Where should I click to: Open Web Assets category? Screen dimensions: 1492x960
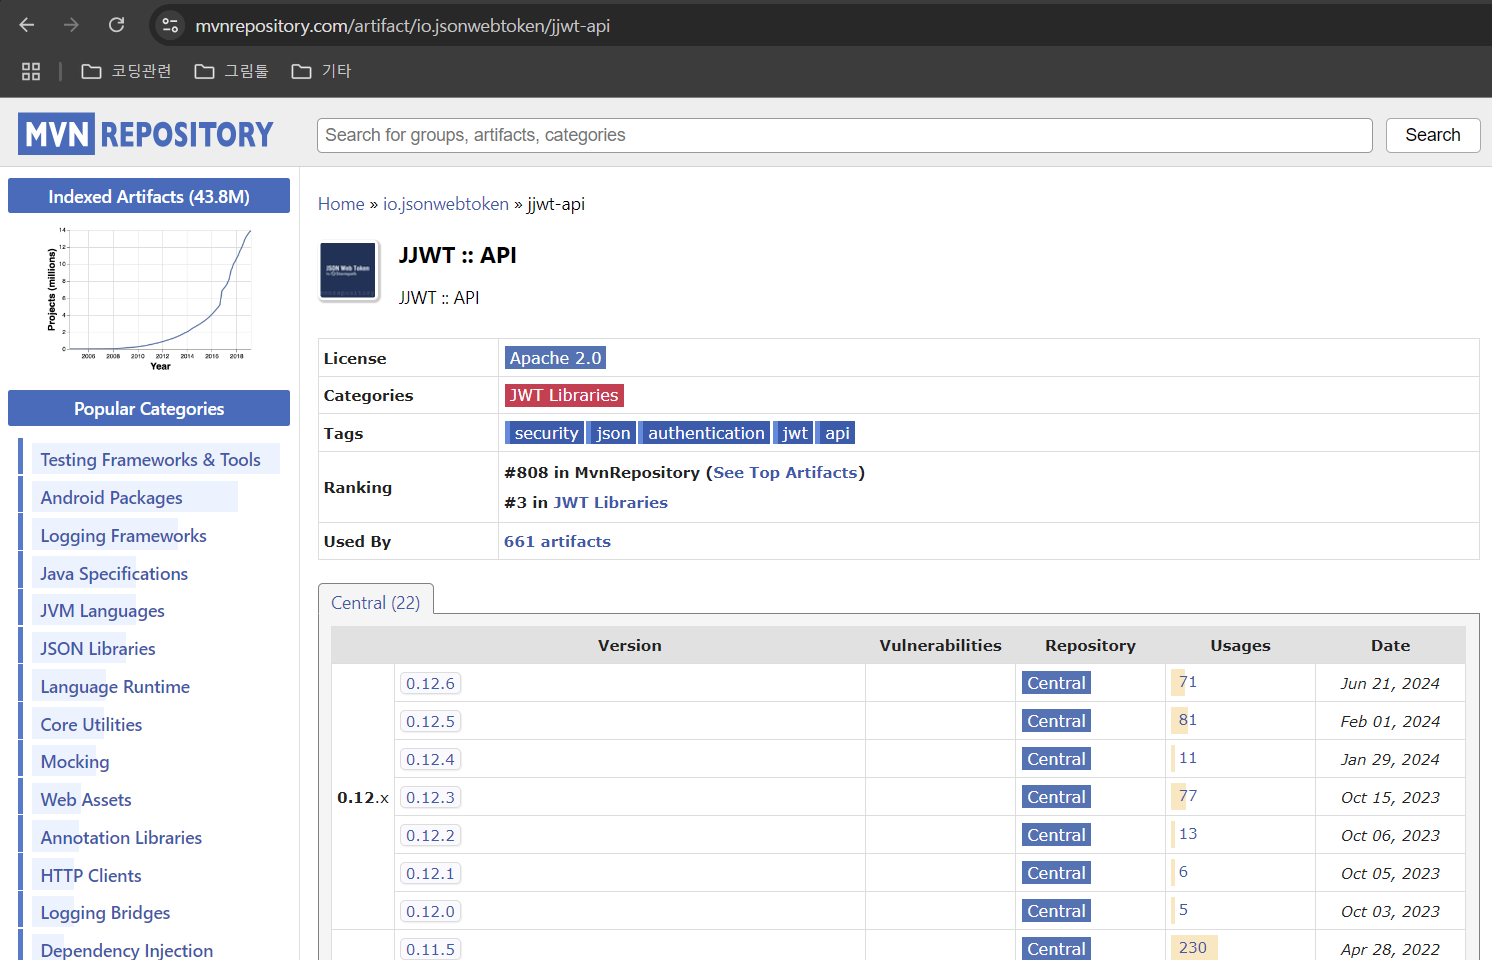pyautogui.click(x=86, y=800)
